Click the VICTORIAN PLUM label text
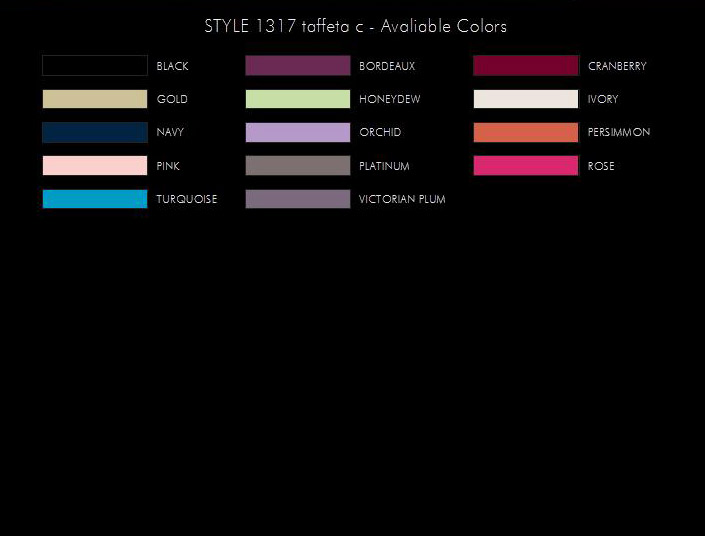This screenshot has height=536, width=705. [x=402, y=199]
